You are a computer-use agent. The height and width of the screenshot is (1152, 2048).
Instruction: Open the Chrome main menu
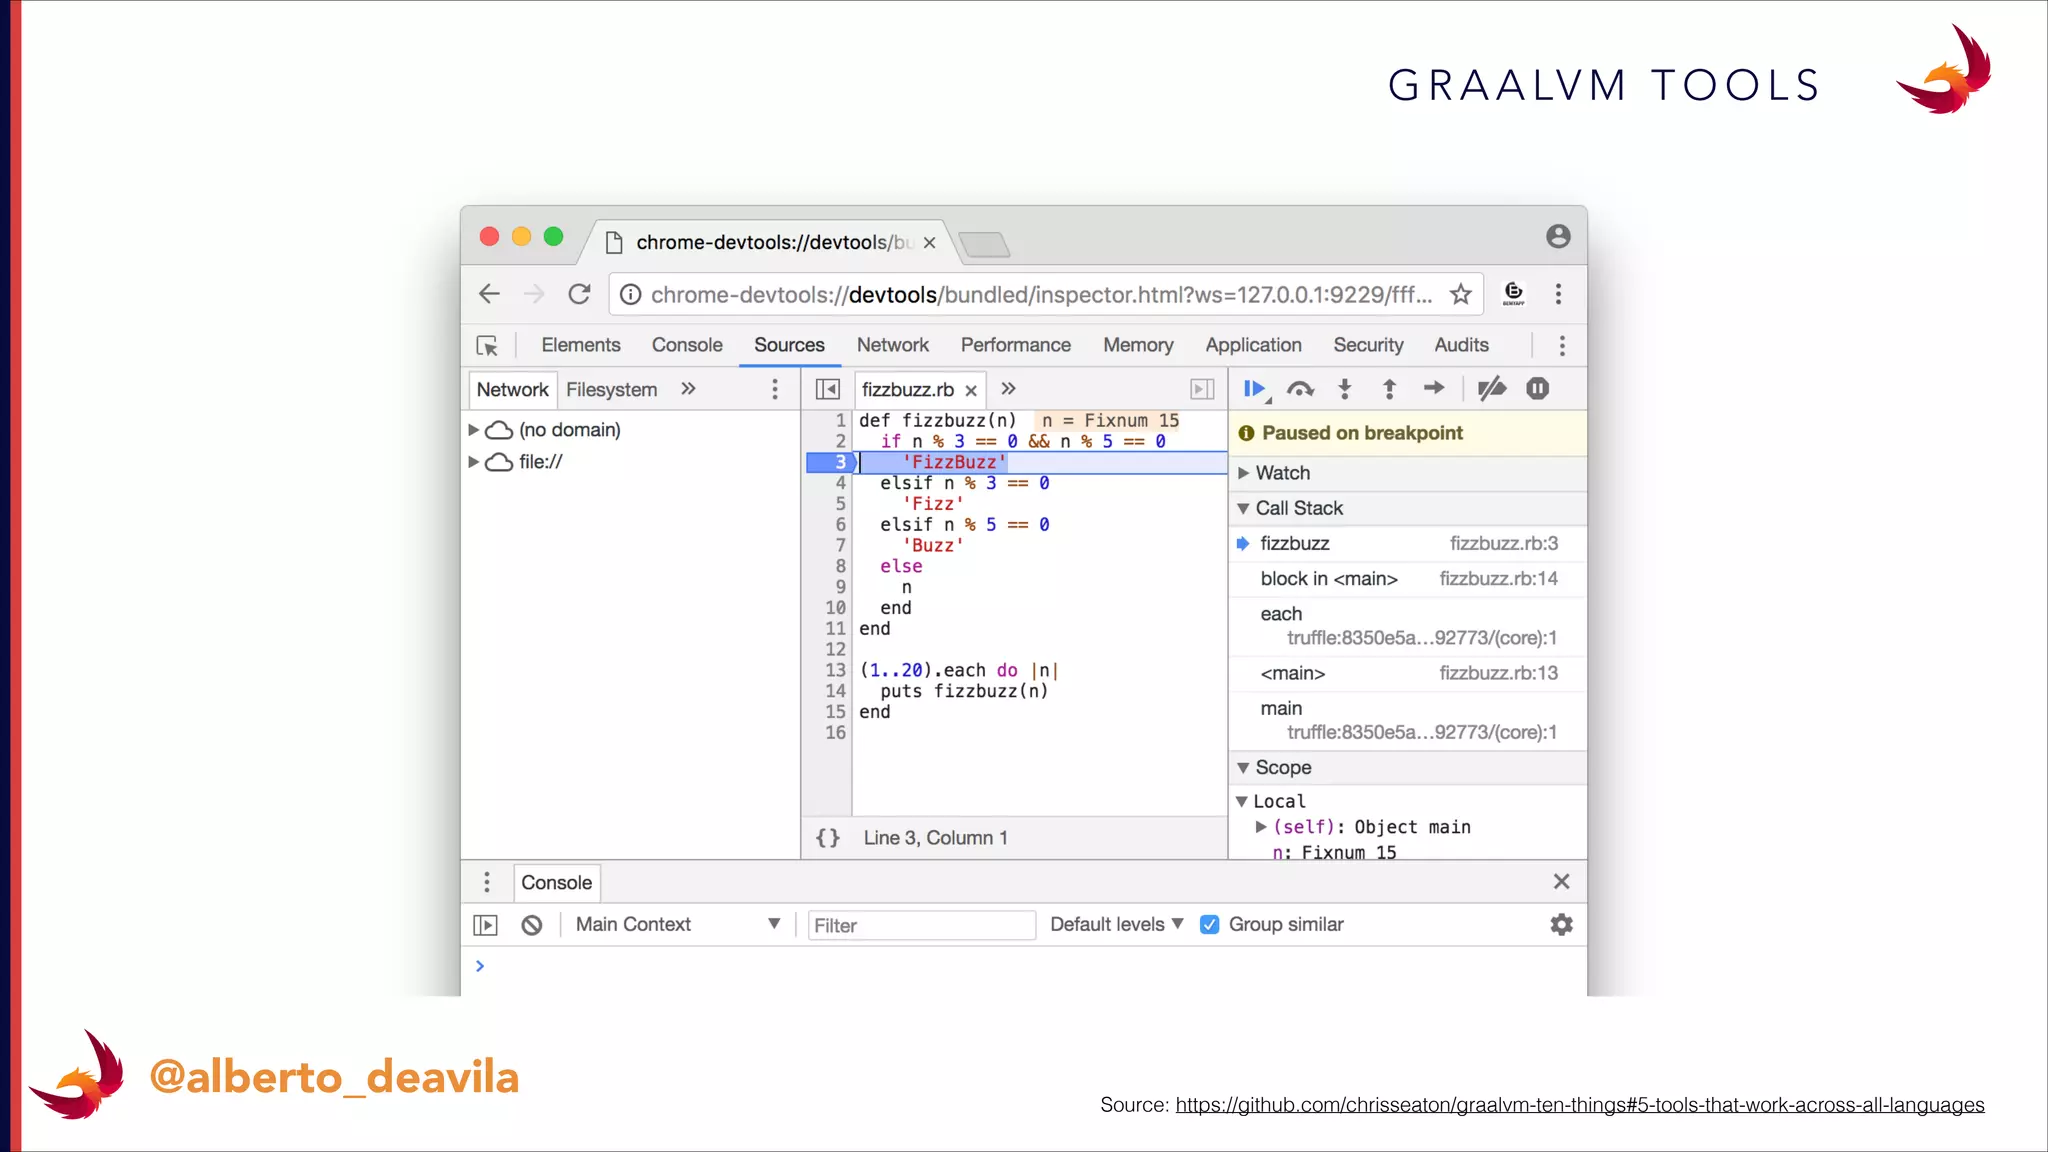click(x=1558, y=294)
